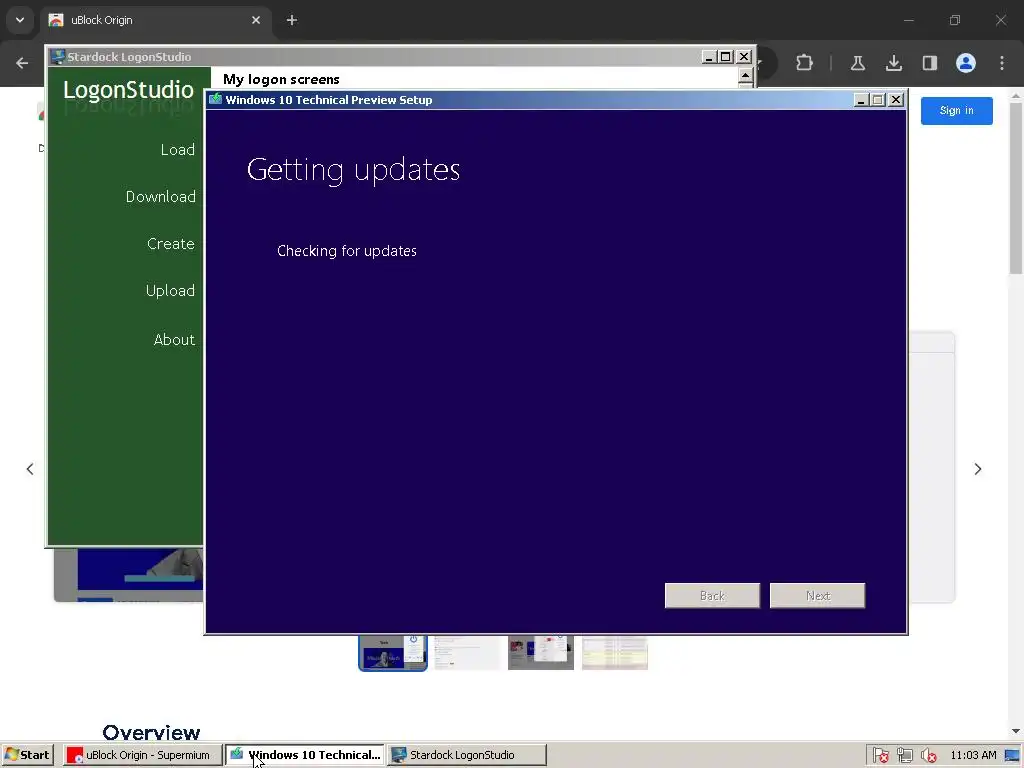Close the uBlock Origin browser tab

[256, 20]
